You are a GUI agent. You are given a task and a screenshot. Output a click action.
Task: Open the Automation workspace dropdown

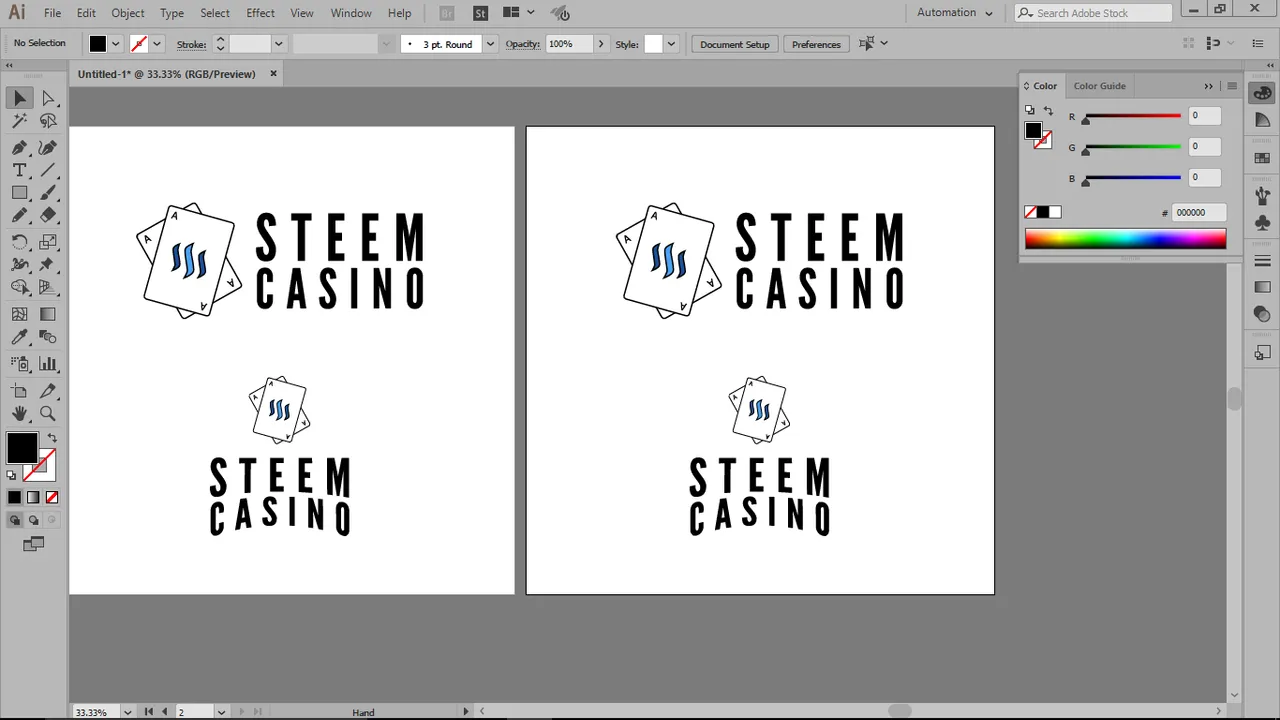[x=955, y=13]
